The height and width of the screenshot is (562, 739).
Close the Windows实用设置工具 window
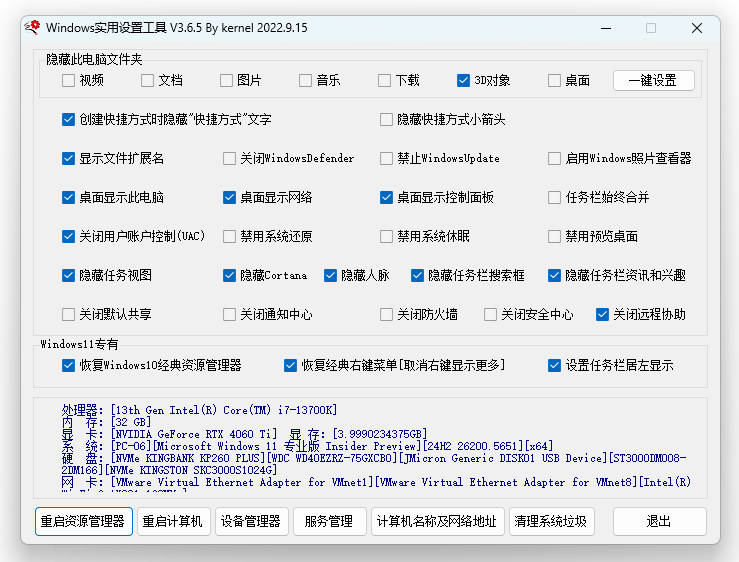pyautogui.click(x=697, y=28)
